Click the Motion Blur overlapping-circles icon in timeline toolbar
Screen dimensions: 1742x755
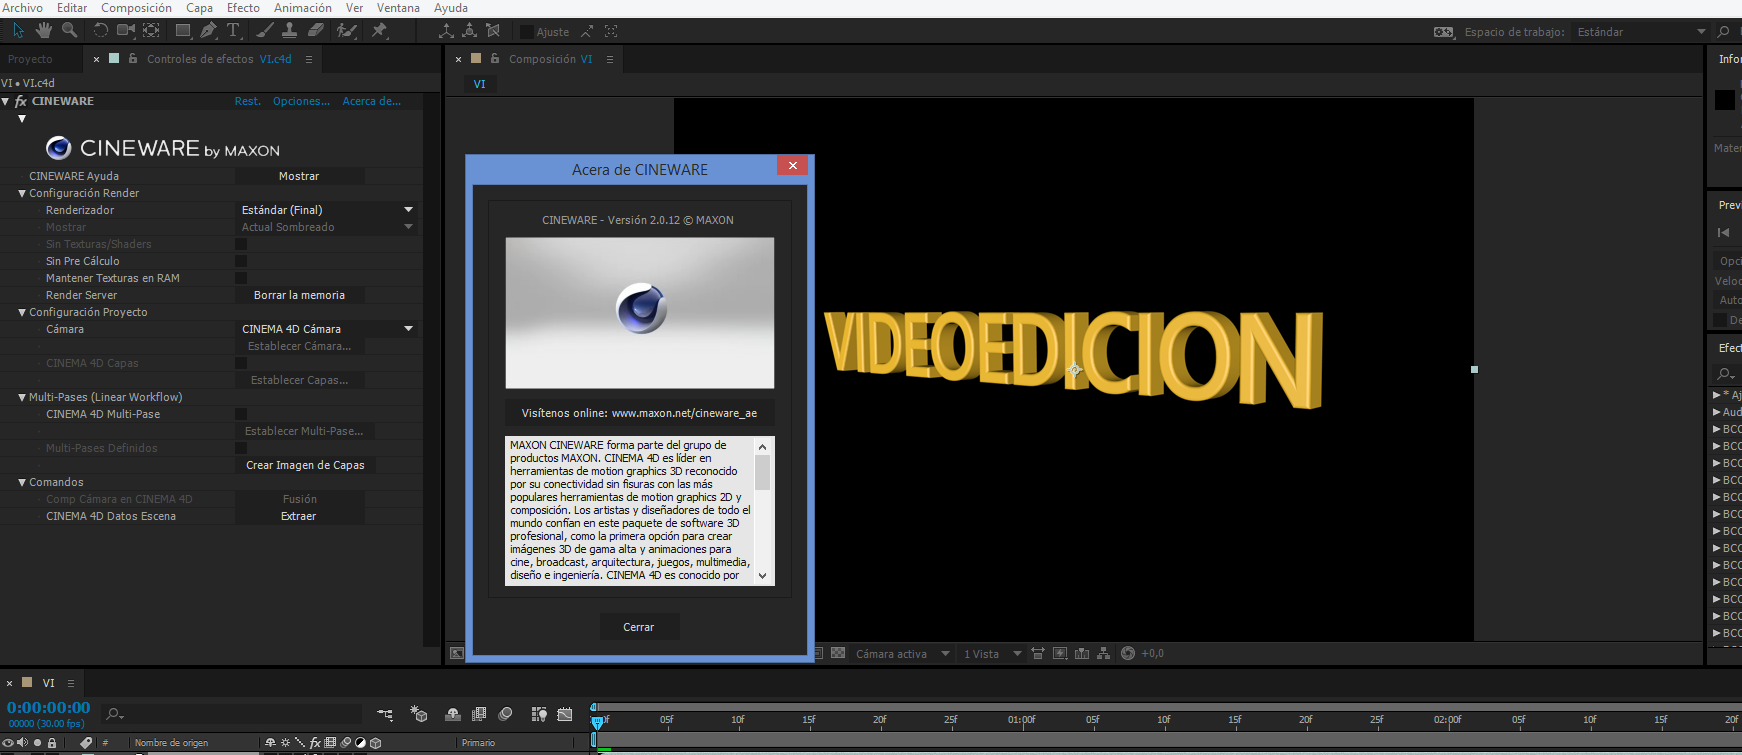coord(506,714)
